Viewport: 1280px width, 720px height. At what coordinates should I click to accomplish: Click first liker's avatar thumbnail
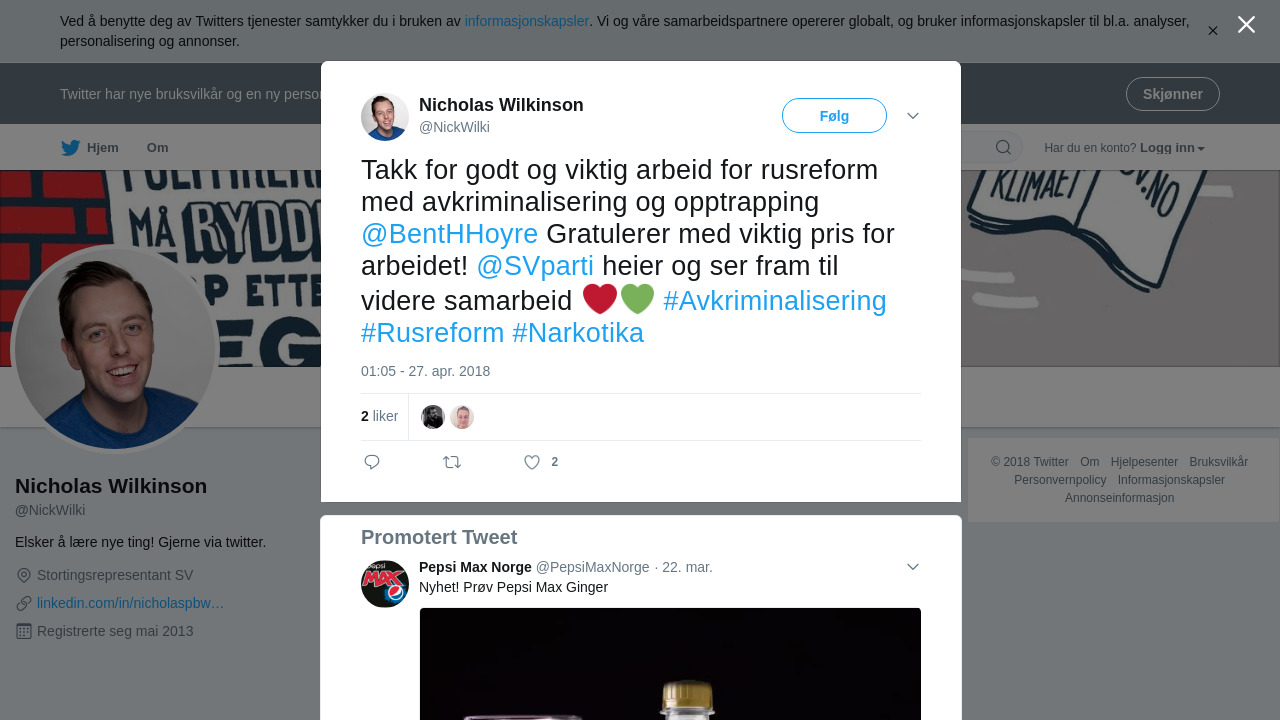tap(433, 417)
